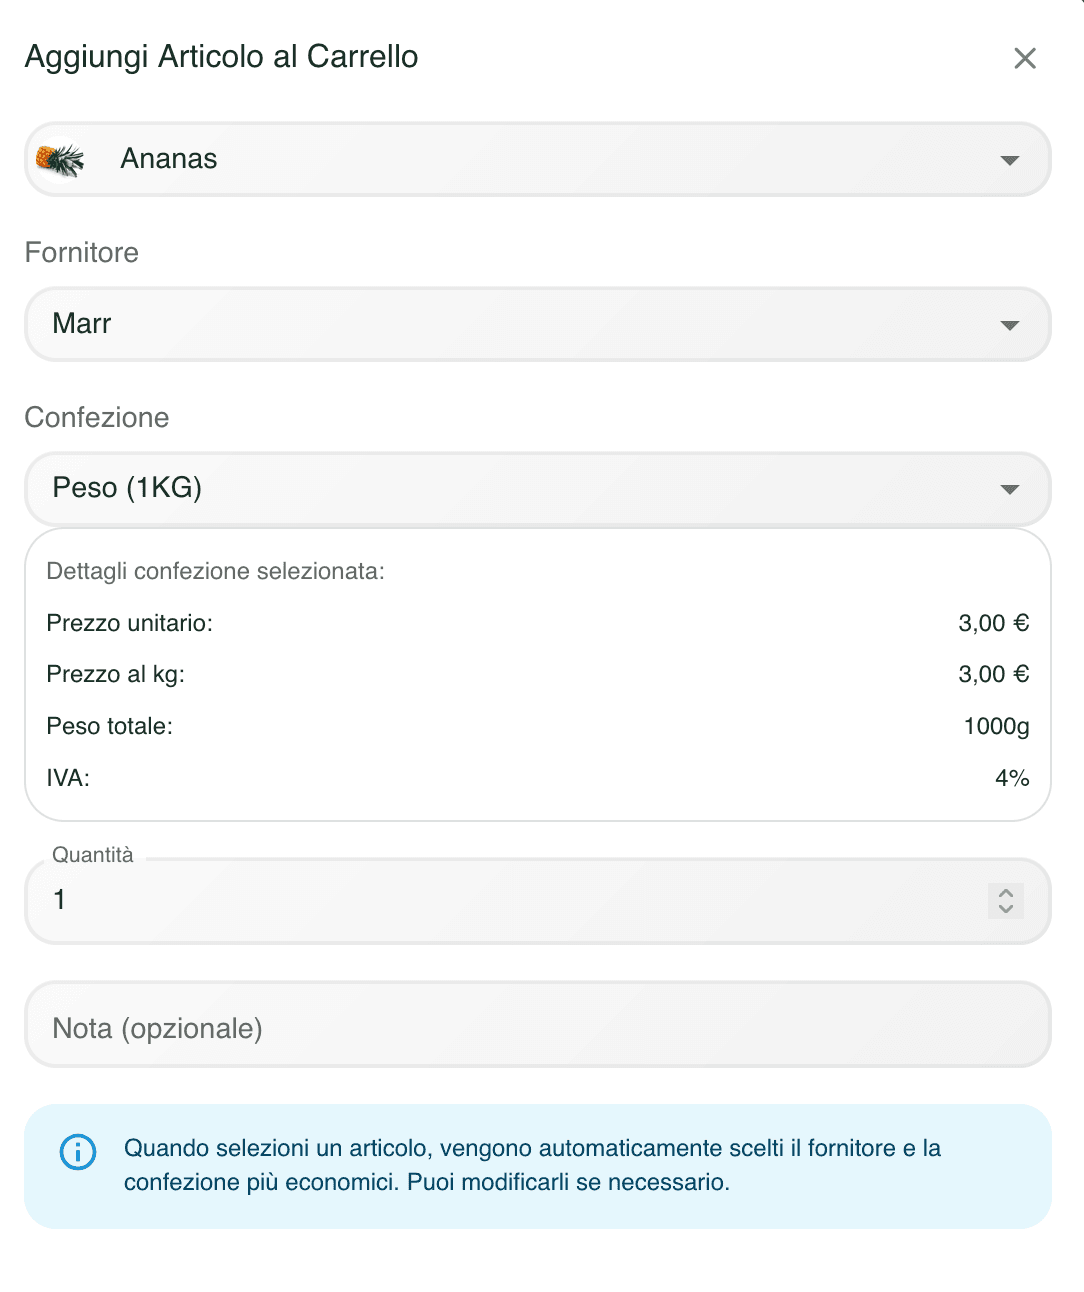
Task: Click the Fornitore section label
Action: click(x=81, y=253)
